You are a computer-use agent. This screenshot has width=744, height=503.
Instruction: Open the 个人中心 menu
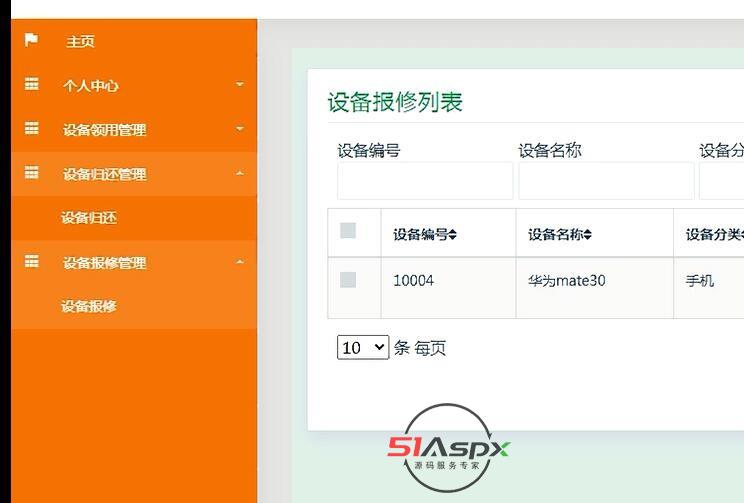(134, 85)
